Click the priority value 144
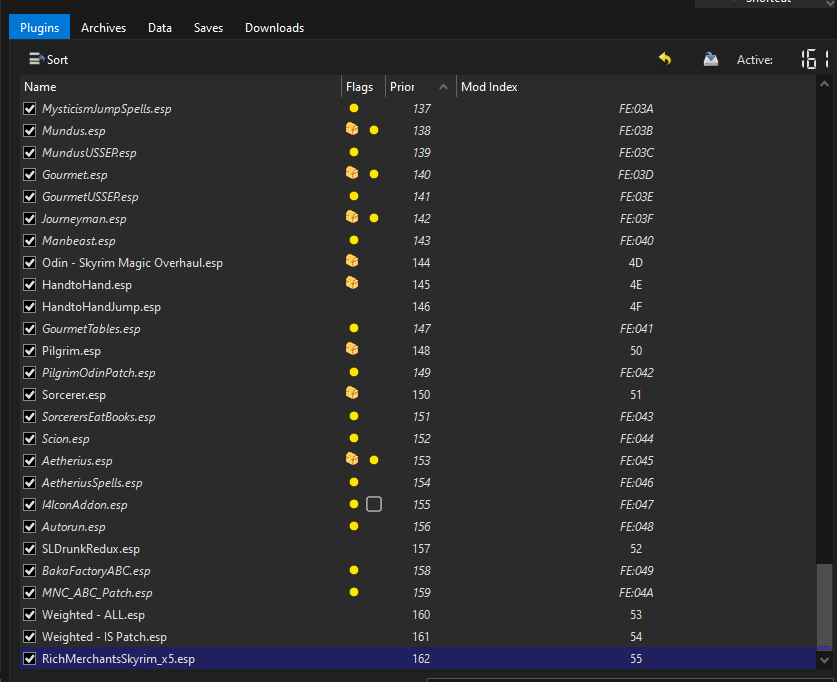This screenshot has height=682, width=837. coord(421,263)
